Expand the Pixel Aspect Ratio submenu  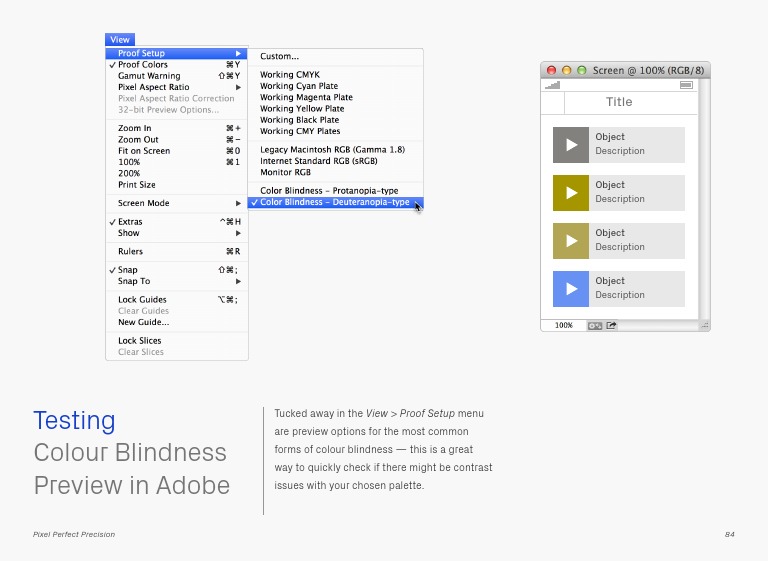176,87
